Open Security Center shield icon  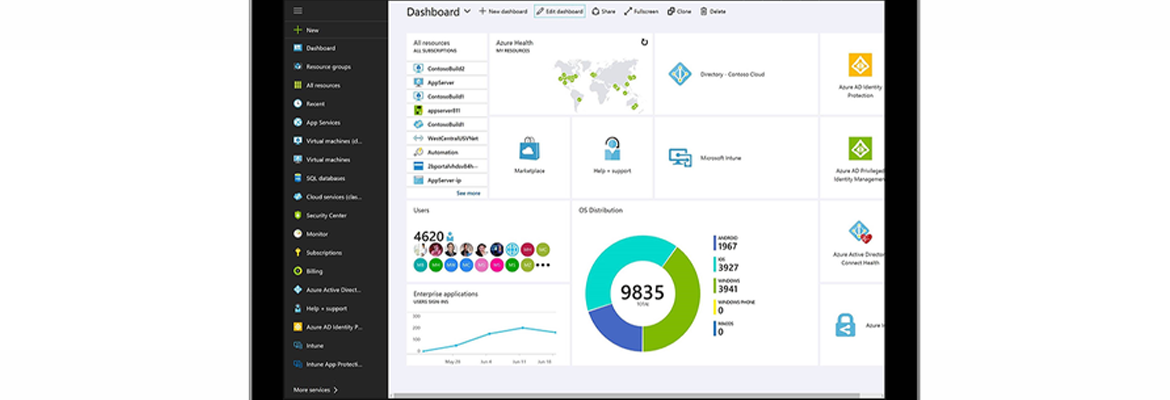click(298, 215)
